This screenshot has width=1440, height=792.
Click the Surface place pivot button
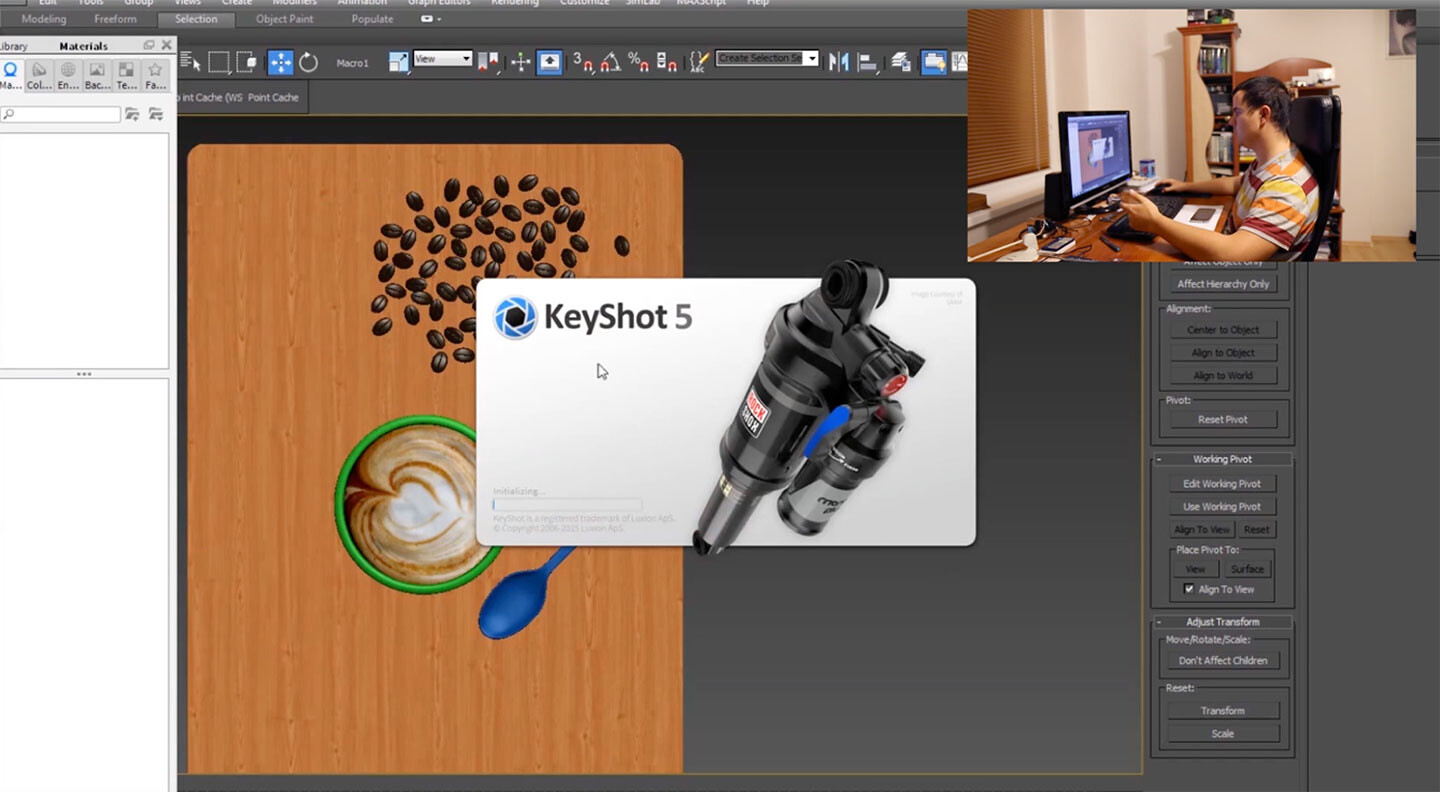point(1247,569)
